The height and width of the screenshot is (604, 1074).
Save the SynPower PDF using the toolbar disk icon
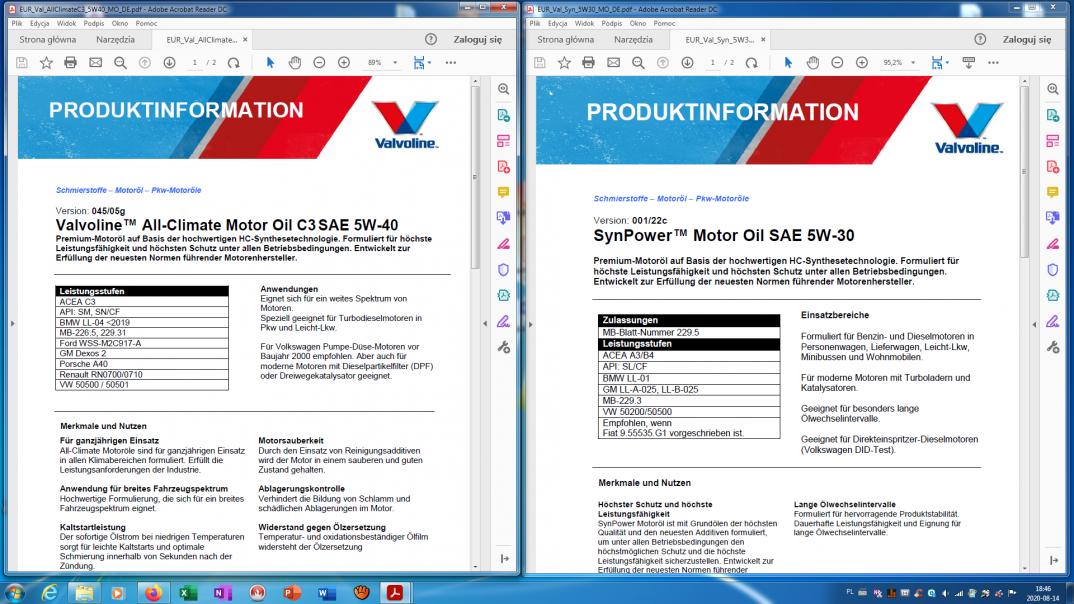(540, 63)
